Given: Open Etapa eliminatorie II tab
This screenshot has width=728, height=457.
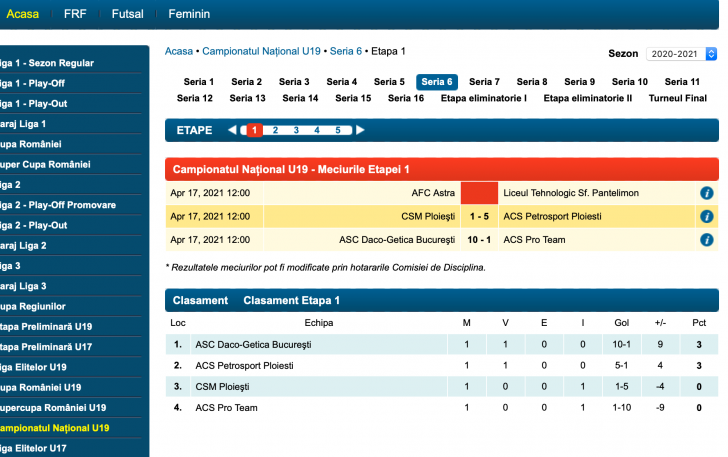Looking at the screenshot, I should (588, 98).
